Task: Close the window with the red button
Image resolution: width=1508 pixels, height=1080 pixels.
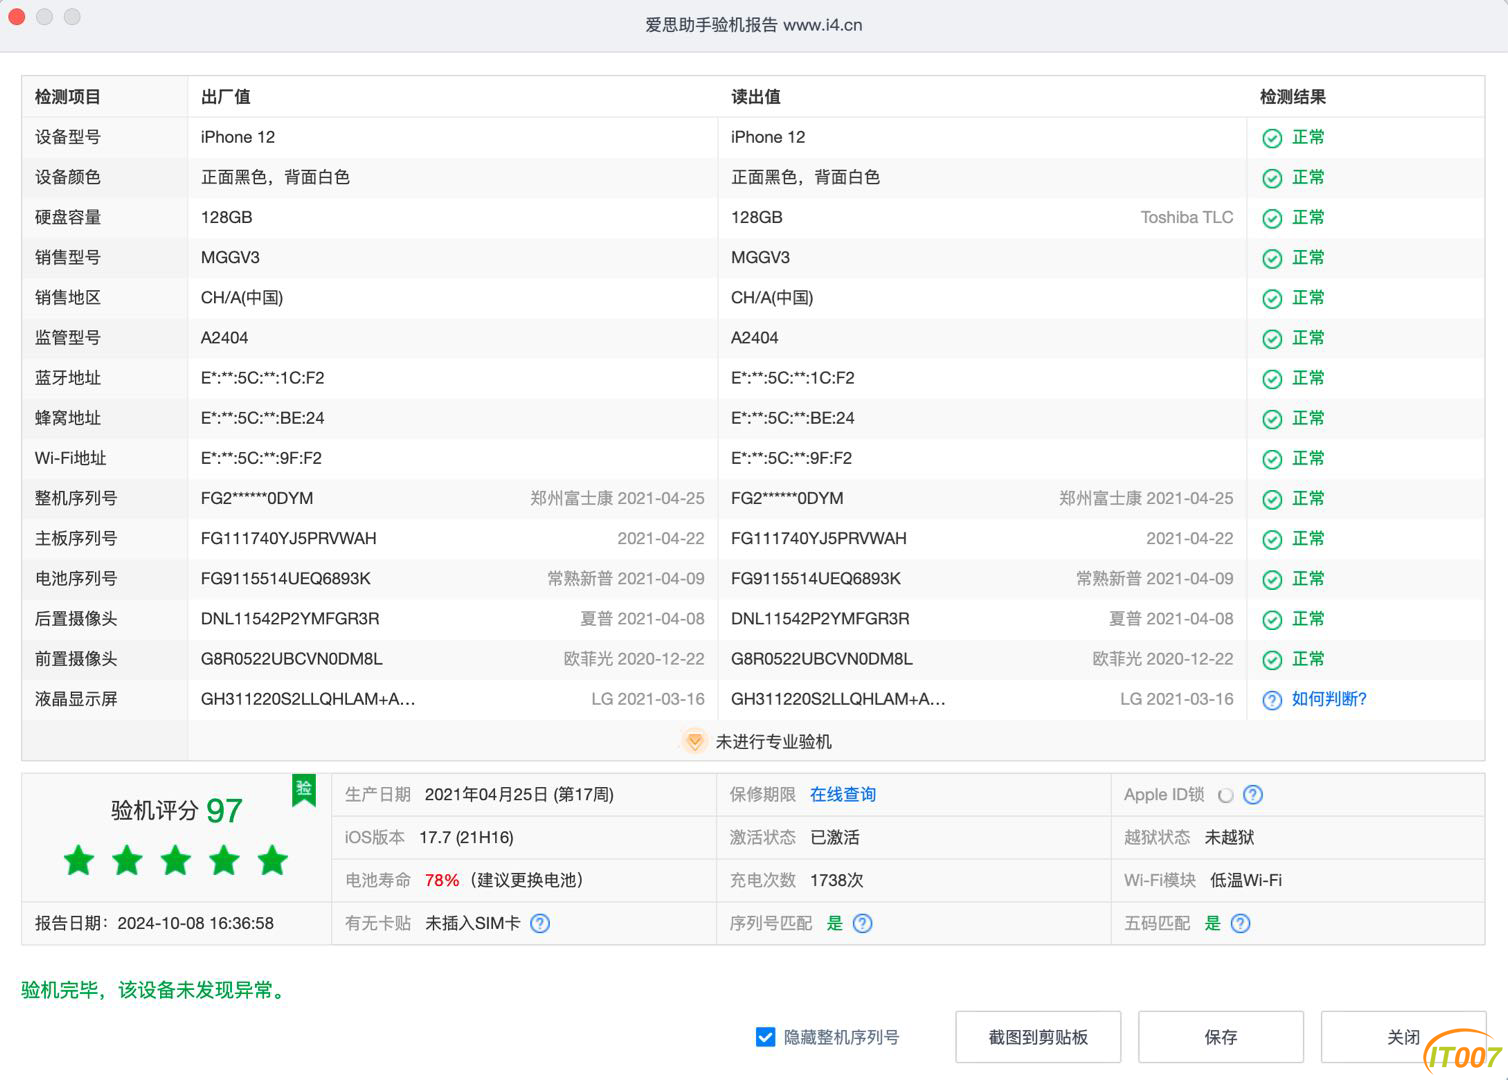Action: point(16,17)
